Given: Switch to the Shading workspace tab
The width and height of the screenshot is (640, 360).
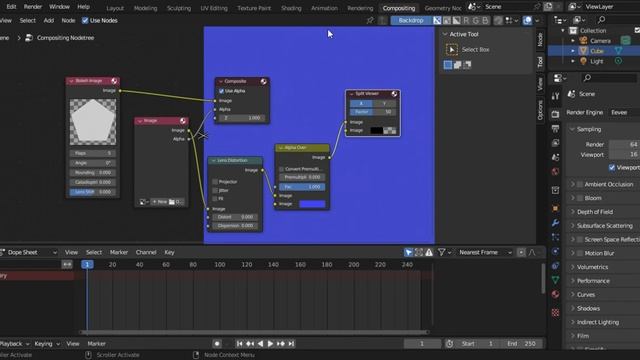Looking at the screenshot, I should point(291,8).
